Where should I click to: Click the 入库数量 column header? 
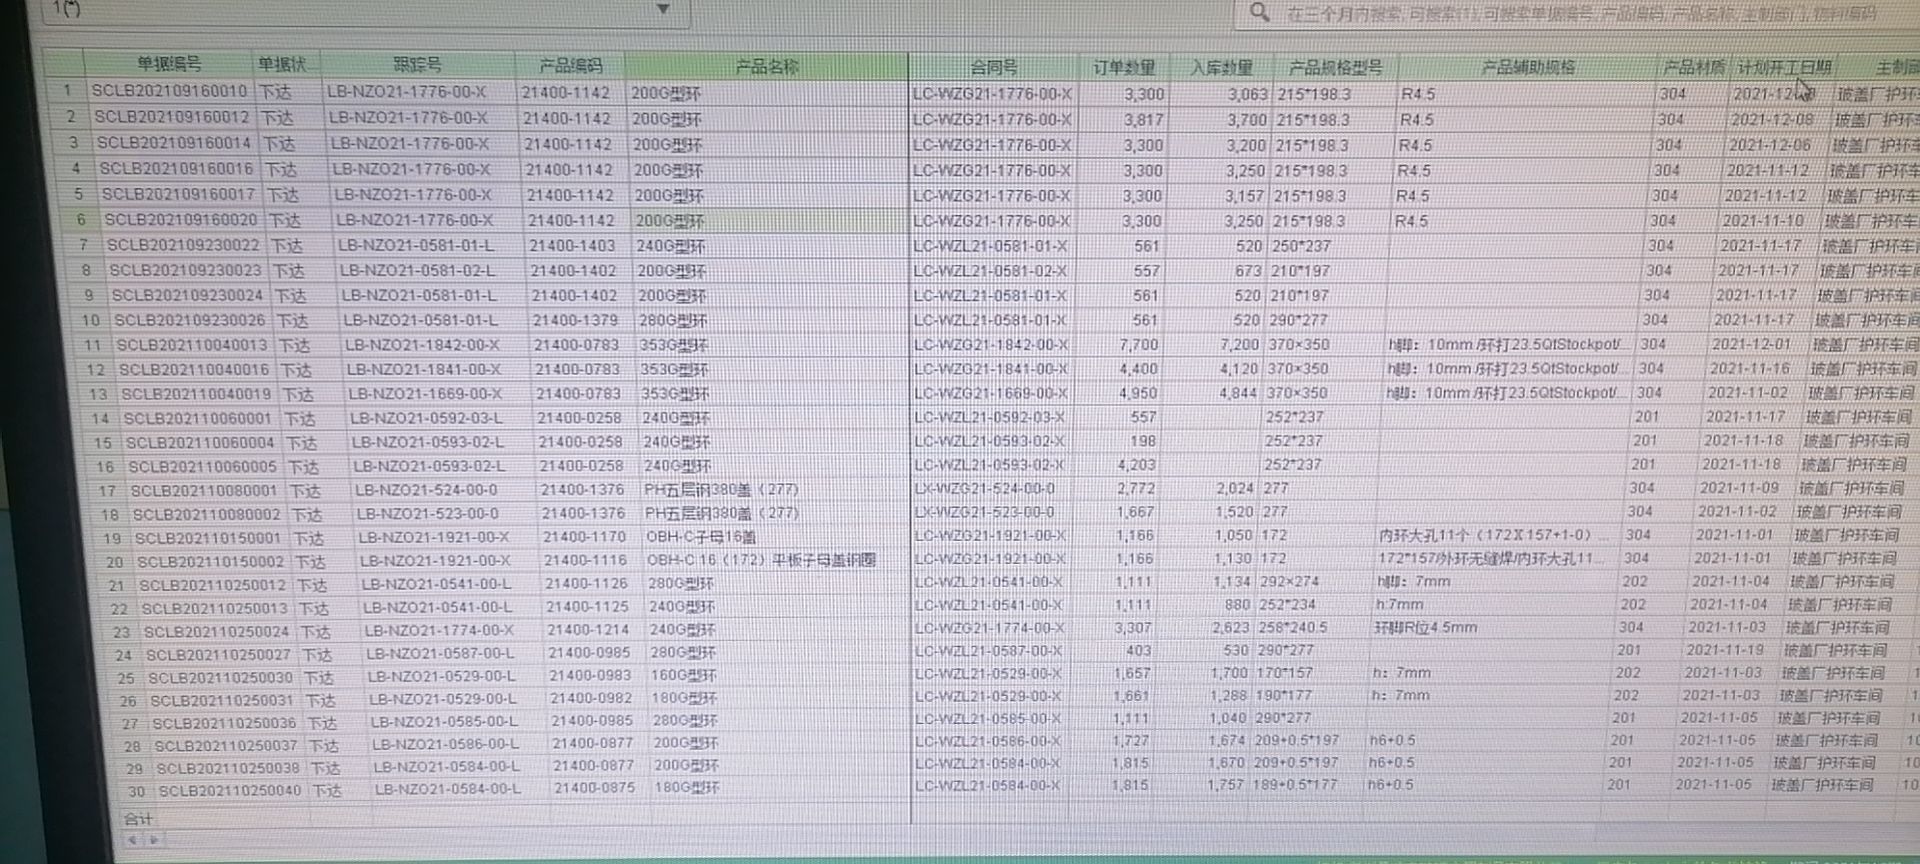tap(1221, 67)
